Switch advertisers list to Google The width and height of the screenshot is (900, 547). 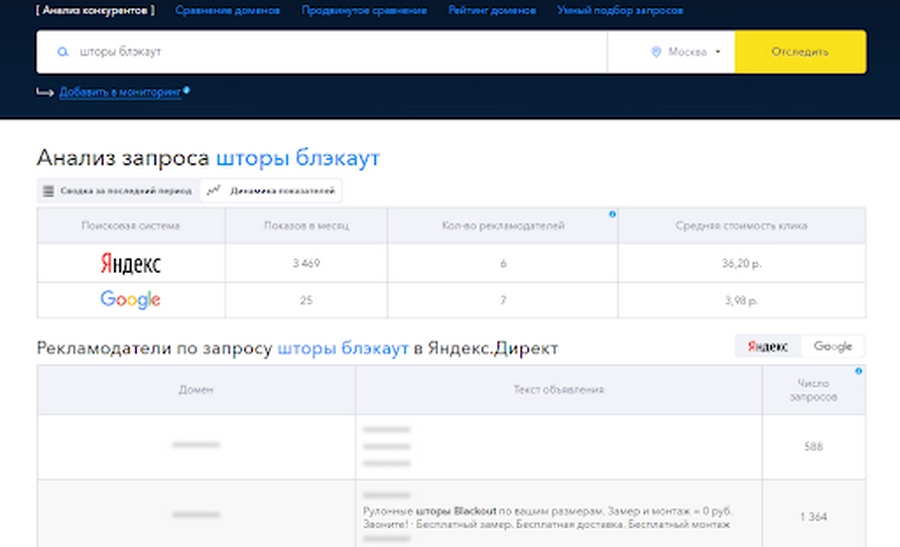click(x=832, y=346)
